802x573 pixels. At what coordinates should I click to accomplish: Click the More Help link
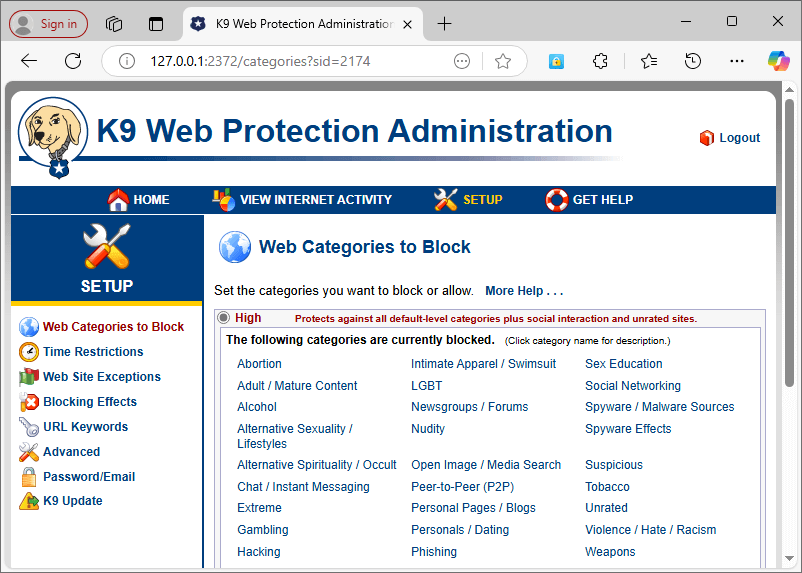click(x=524, y=291)
